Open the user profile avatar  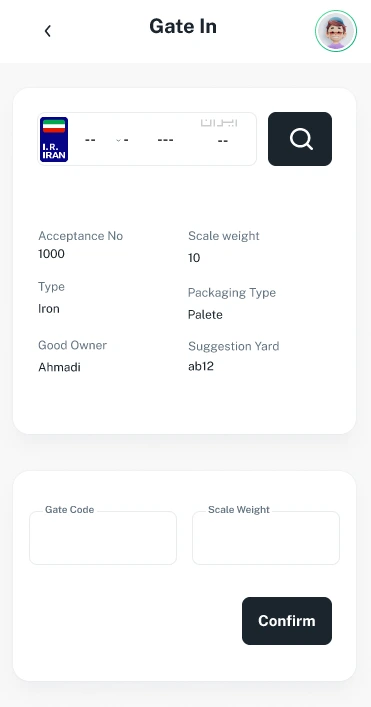pos(336,31)
